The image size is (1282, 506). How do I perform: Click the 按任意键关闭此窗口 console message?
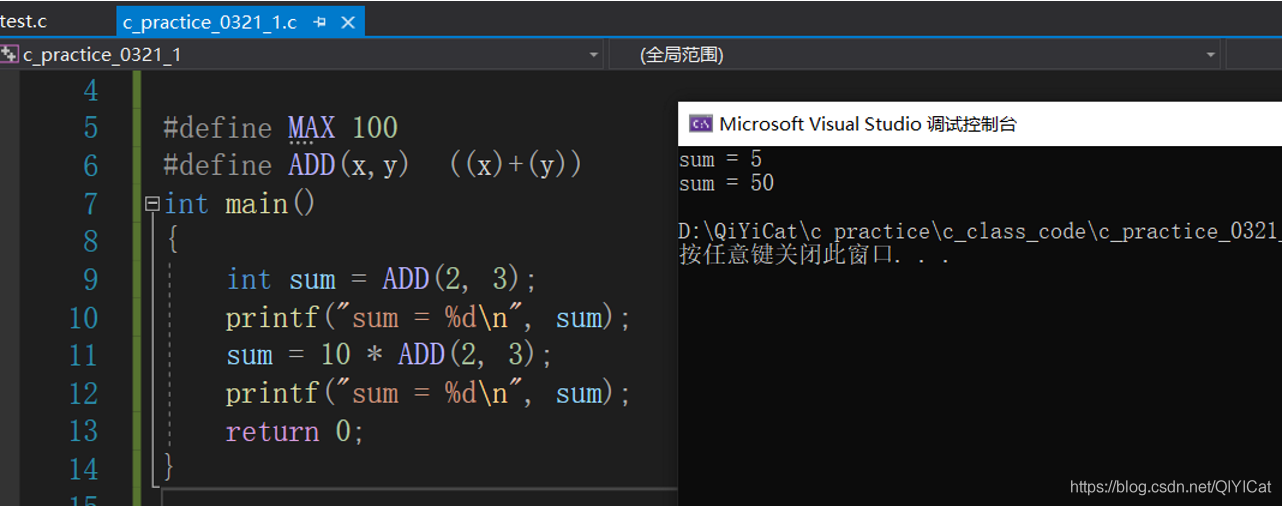click(814, 255)
